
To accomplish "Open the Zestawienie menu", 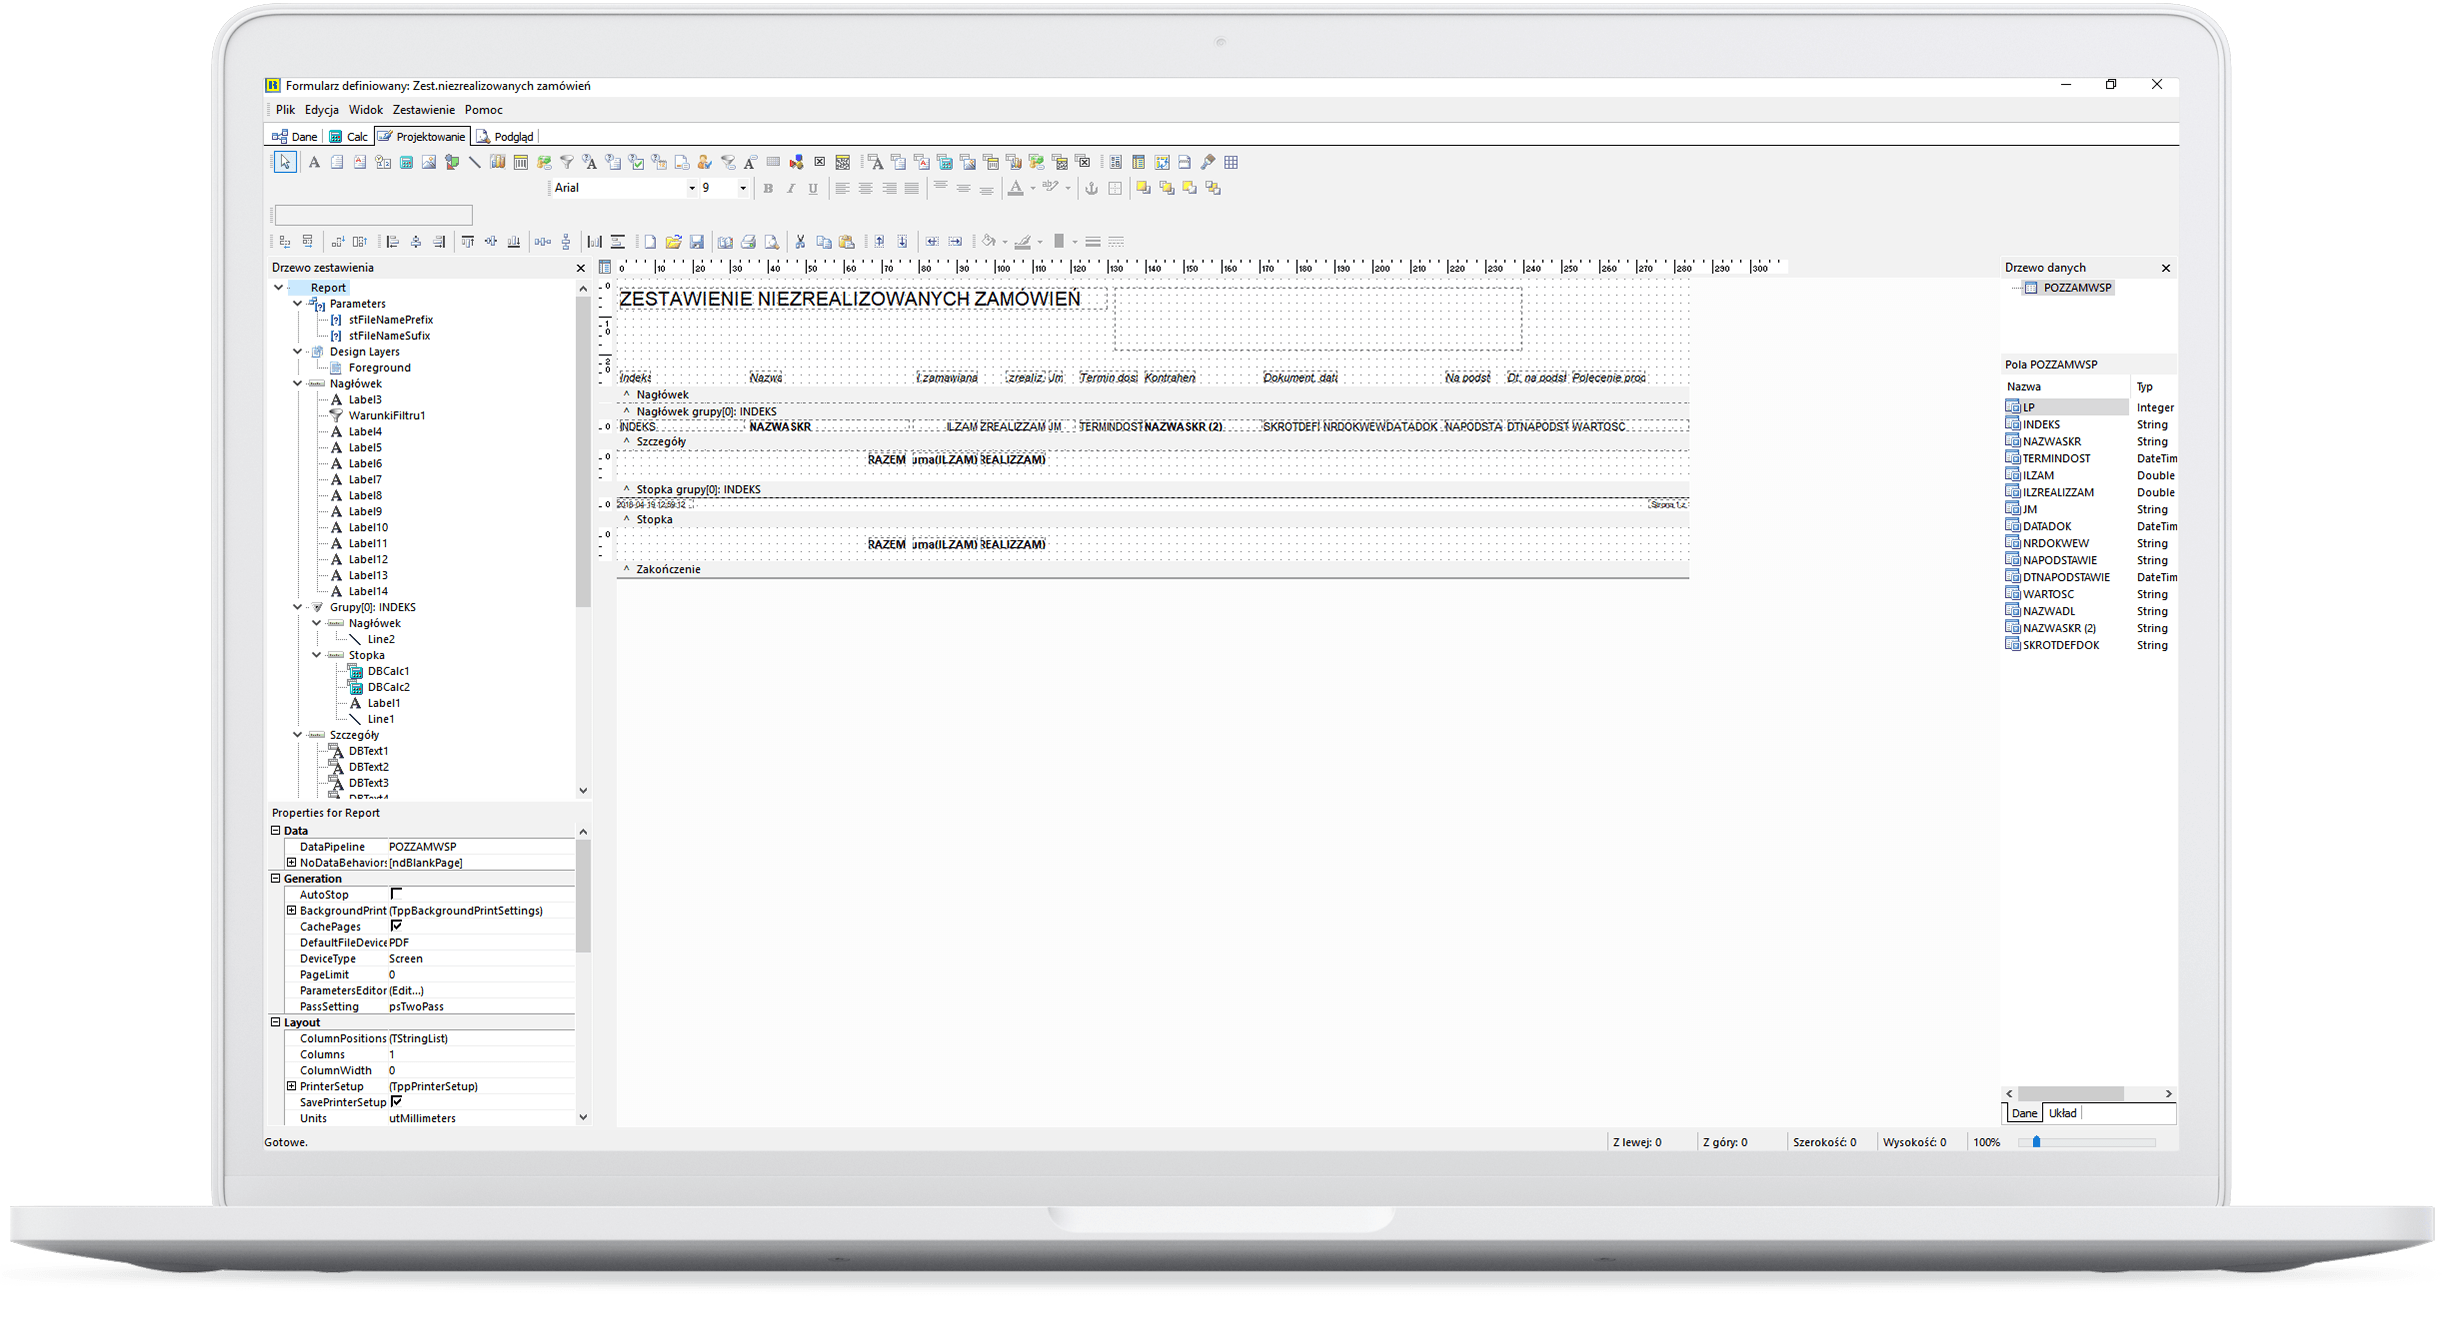I will 423,110.
